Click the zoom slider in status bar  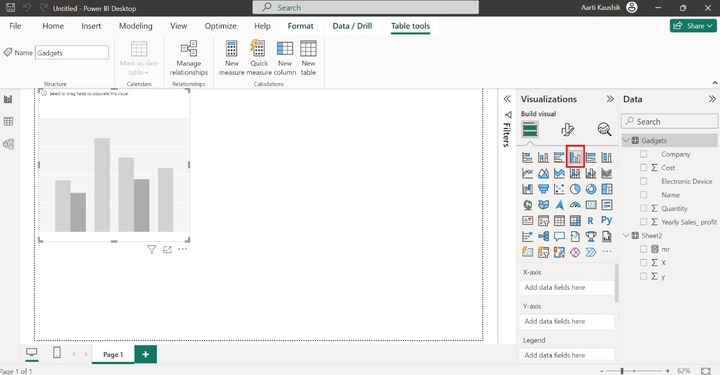click(634, 370)
